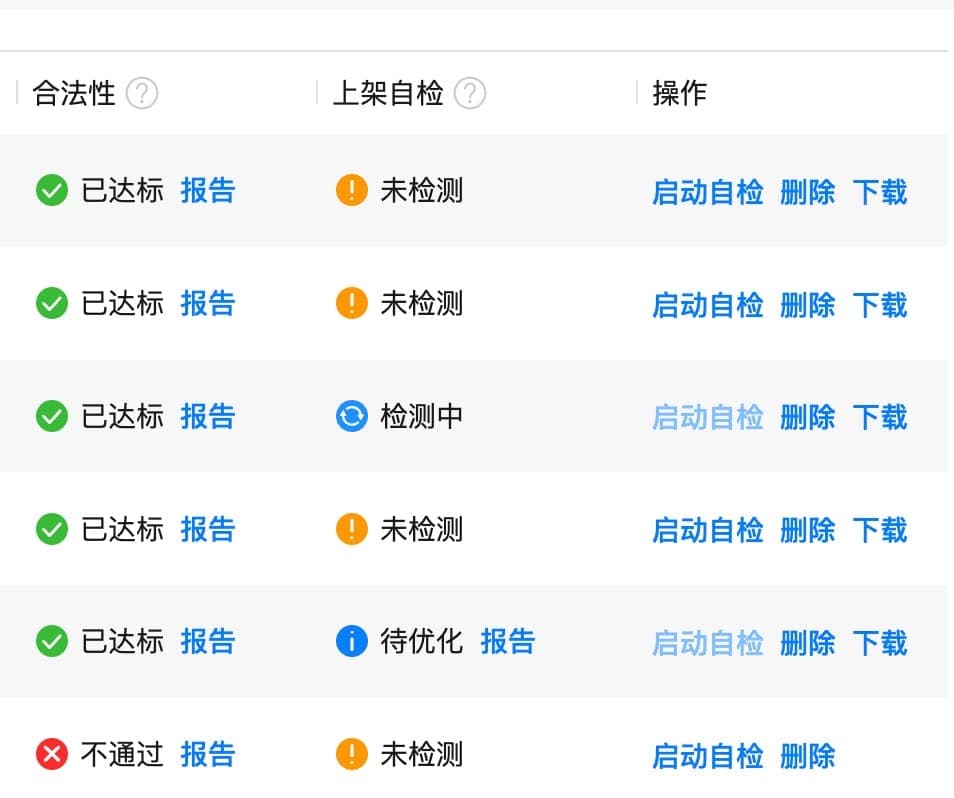954x798 pixels.
Task: Click the orange warning icon in the bottom row
Action: click(351, 755)
